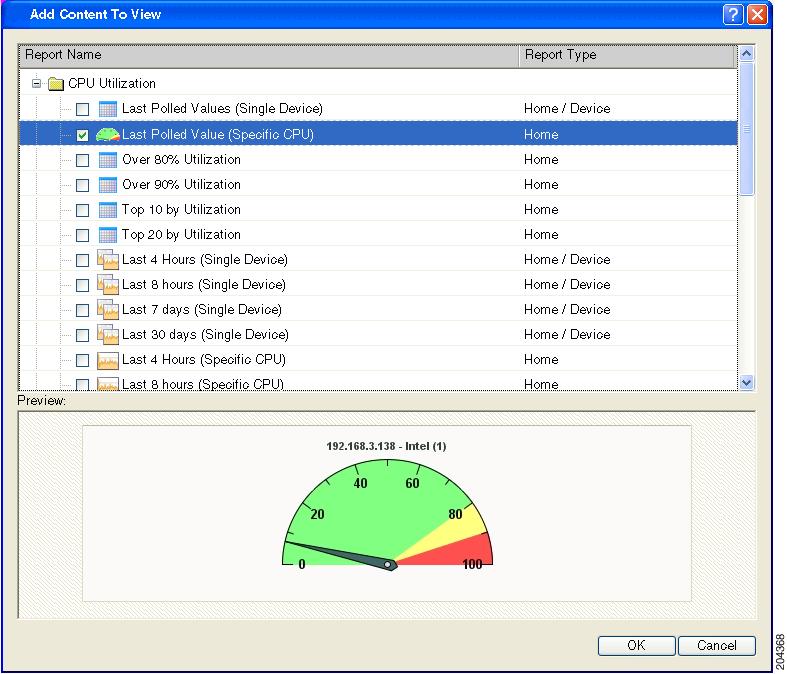Screen dimensions: 787x674
Task: Close the Add Content To View dialog
Action: (757, 14)
